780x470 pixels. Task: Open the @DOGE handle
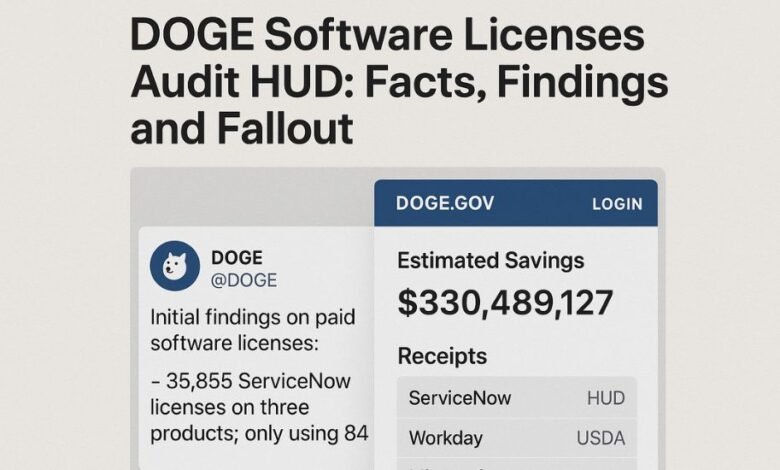pyautogui.click(x=244, y=280)
